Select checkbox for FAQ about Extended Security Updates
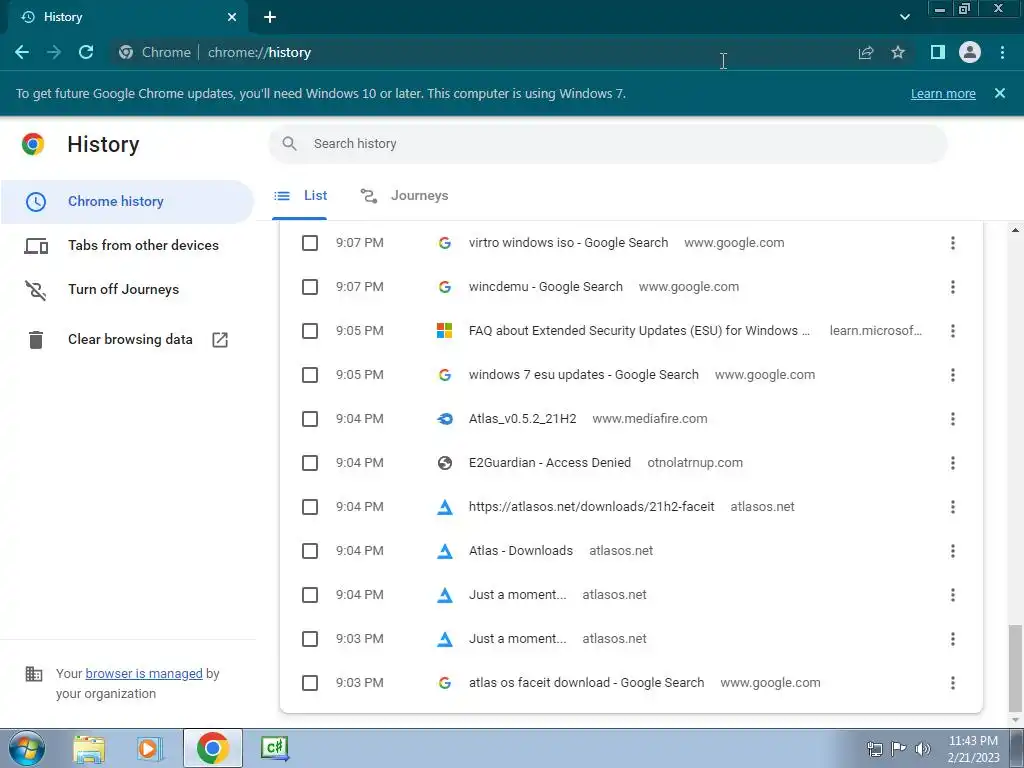 (x=310, y=331)
